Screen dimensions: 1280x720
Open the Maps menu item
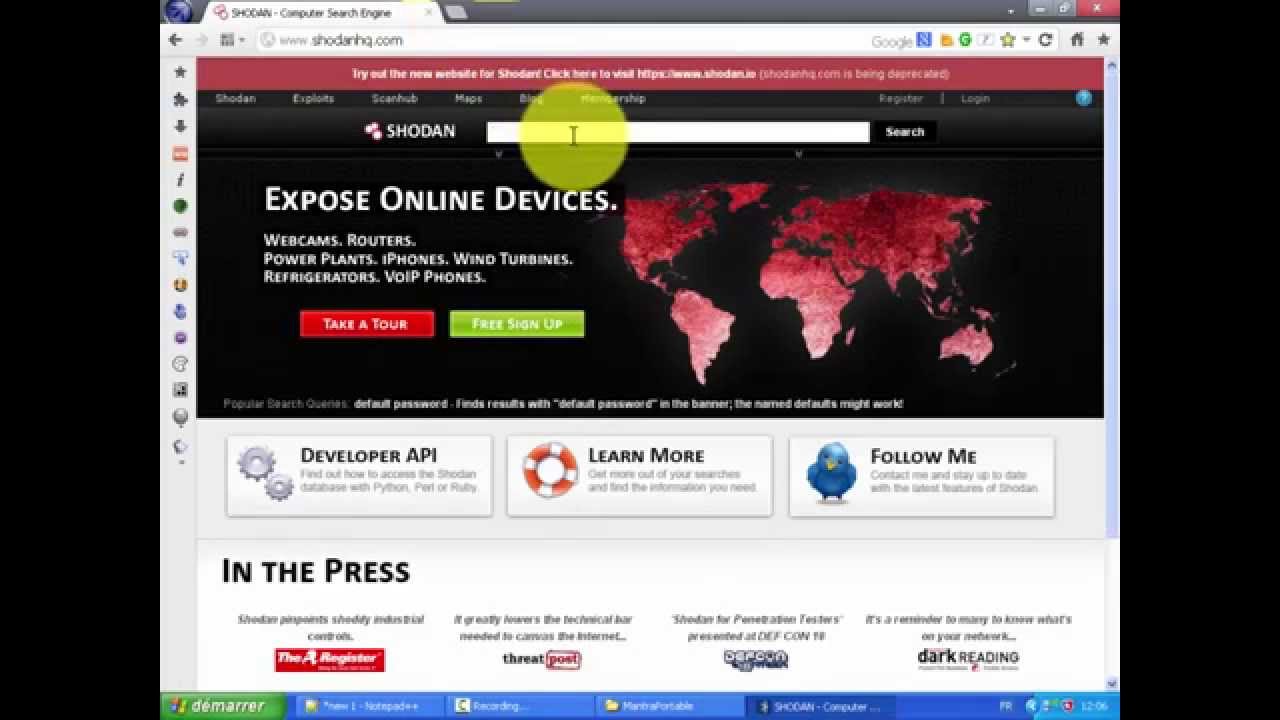tap(468, 98)
